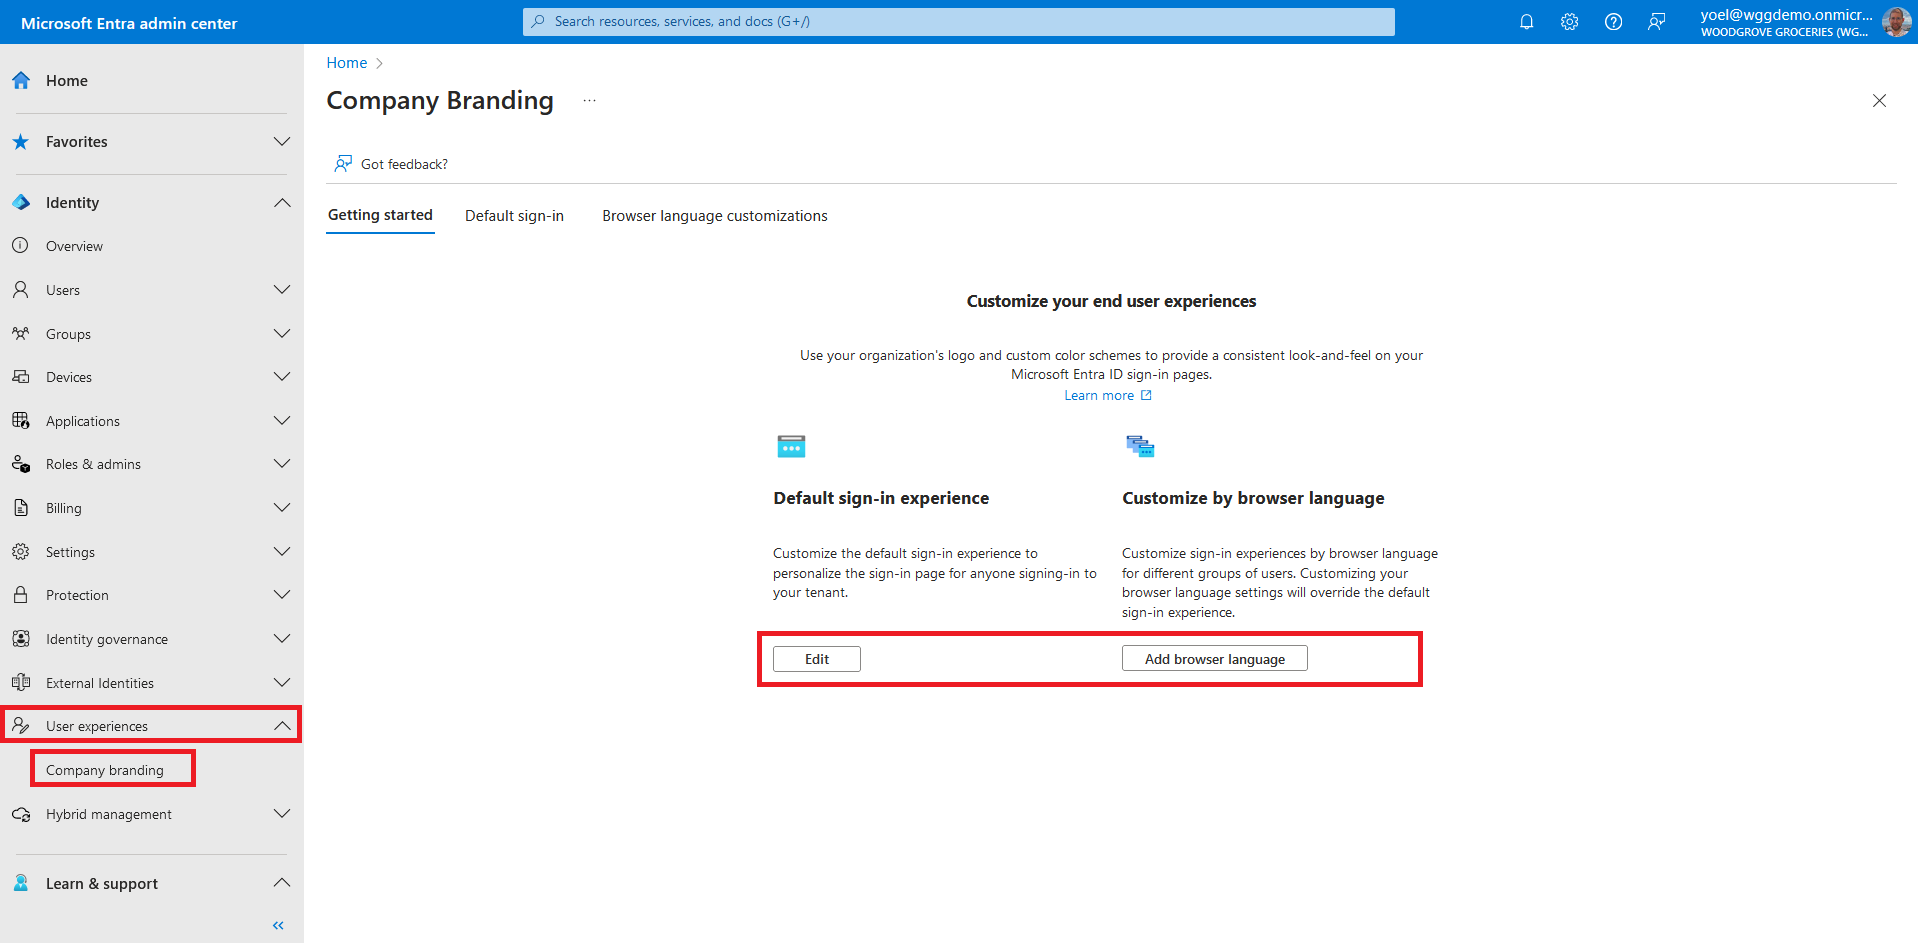The image size is (1918, 943).
Task: Click the Home icon in sidebar
Action: point(21,81)
